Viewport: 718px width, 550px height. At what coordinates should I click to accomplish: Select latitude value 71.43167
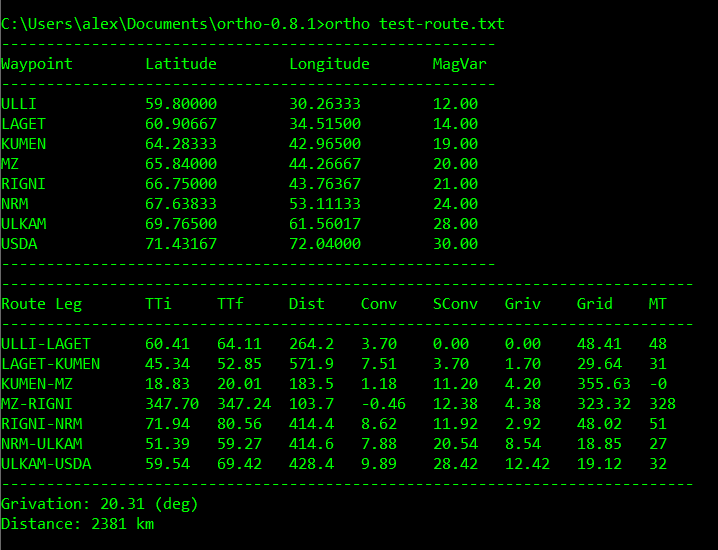181,244
